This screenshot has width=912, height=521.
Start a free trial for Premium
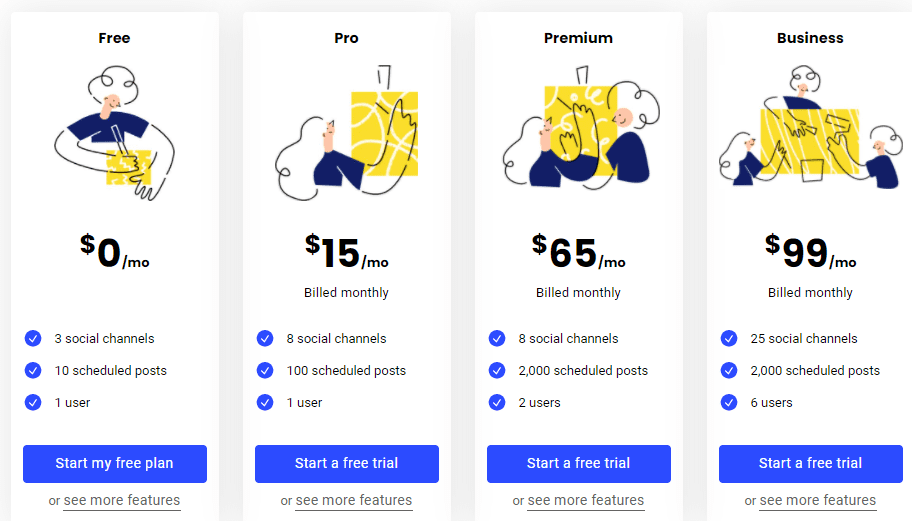click(x=579, y=464)
